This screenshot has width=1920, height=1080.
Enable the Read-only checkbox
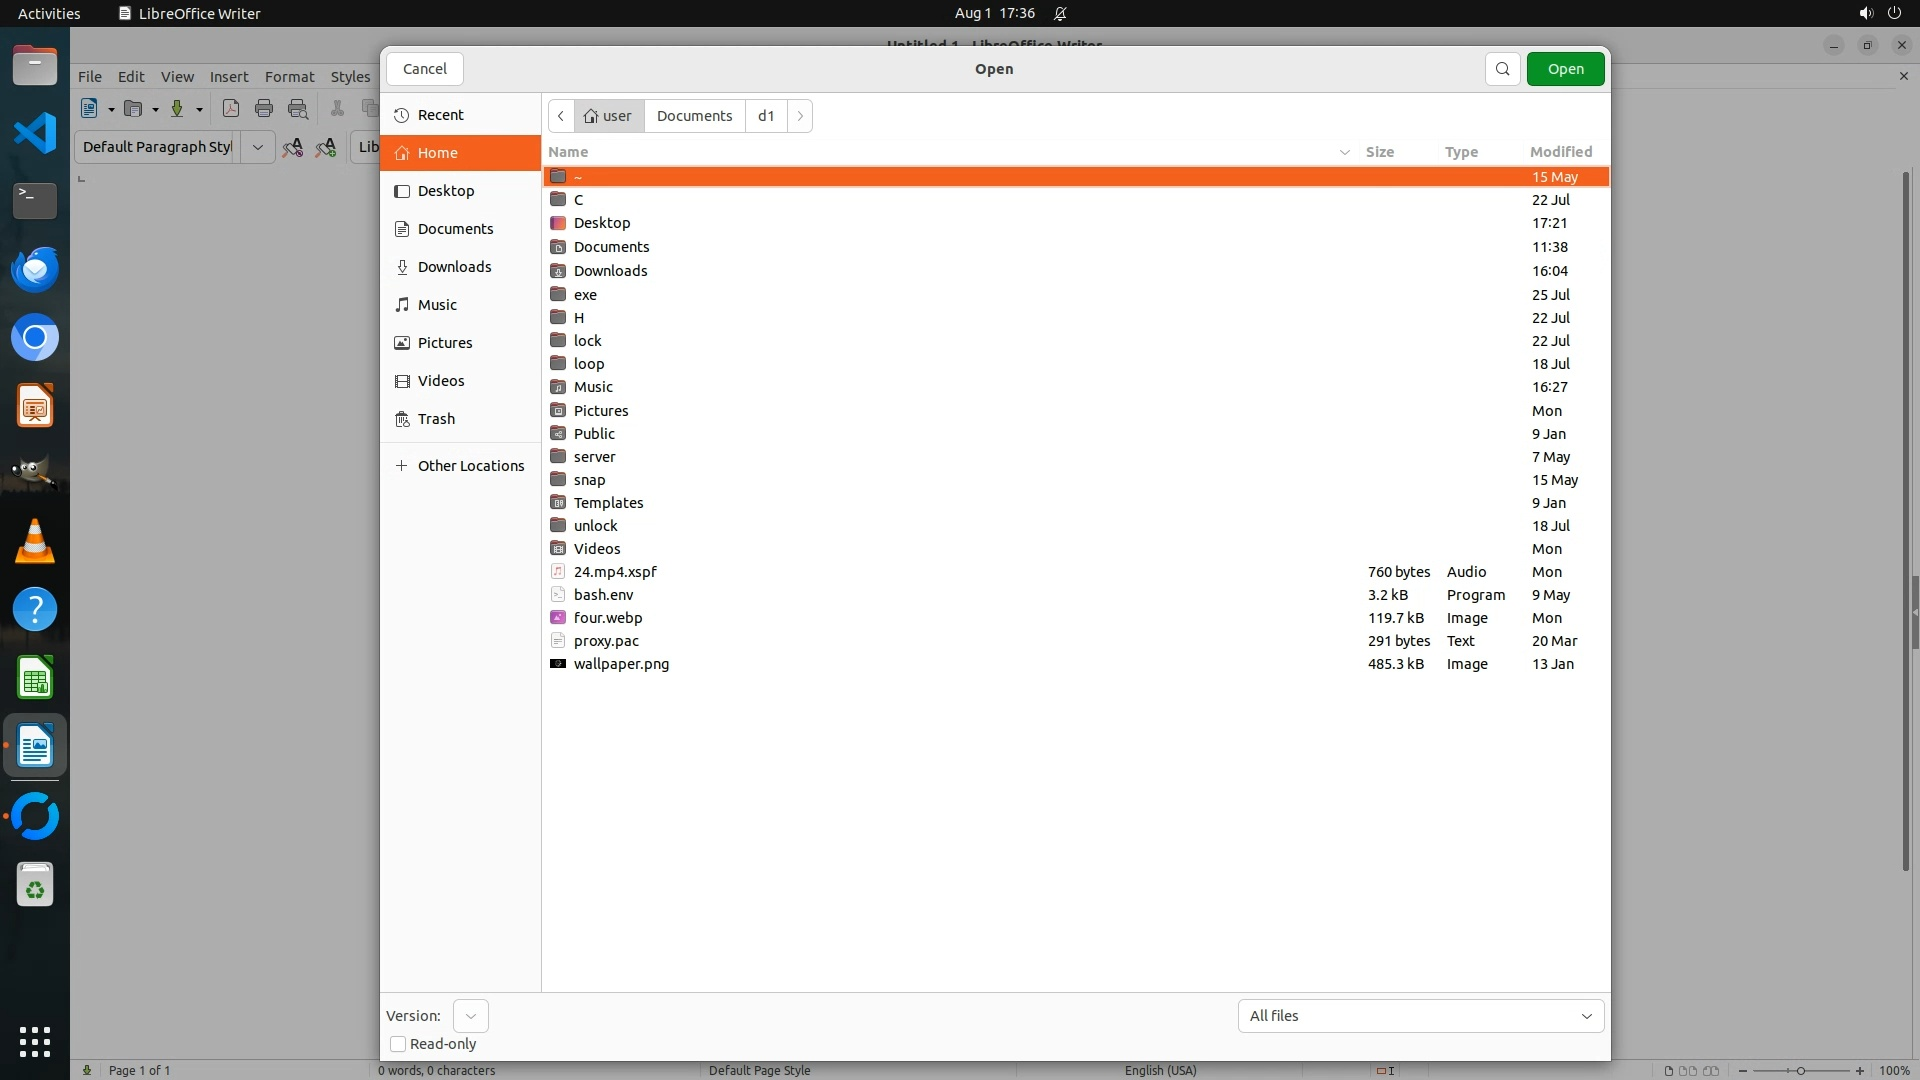click(x=398, y=1044)
